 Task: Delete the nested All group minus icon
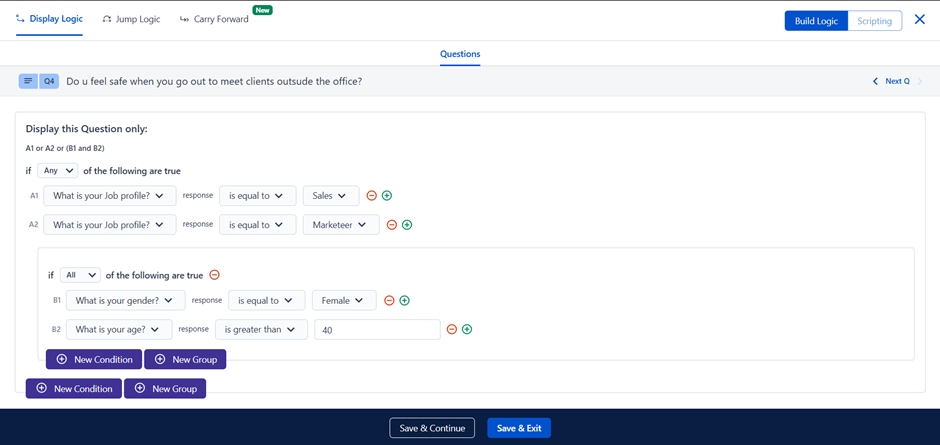pyautogui.click(x=214, y=275)
